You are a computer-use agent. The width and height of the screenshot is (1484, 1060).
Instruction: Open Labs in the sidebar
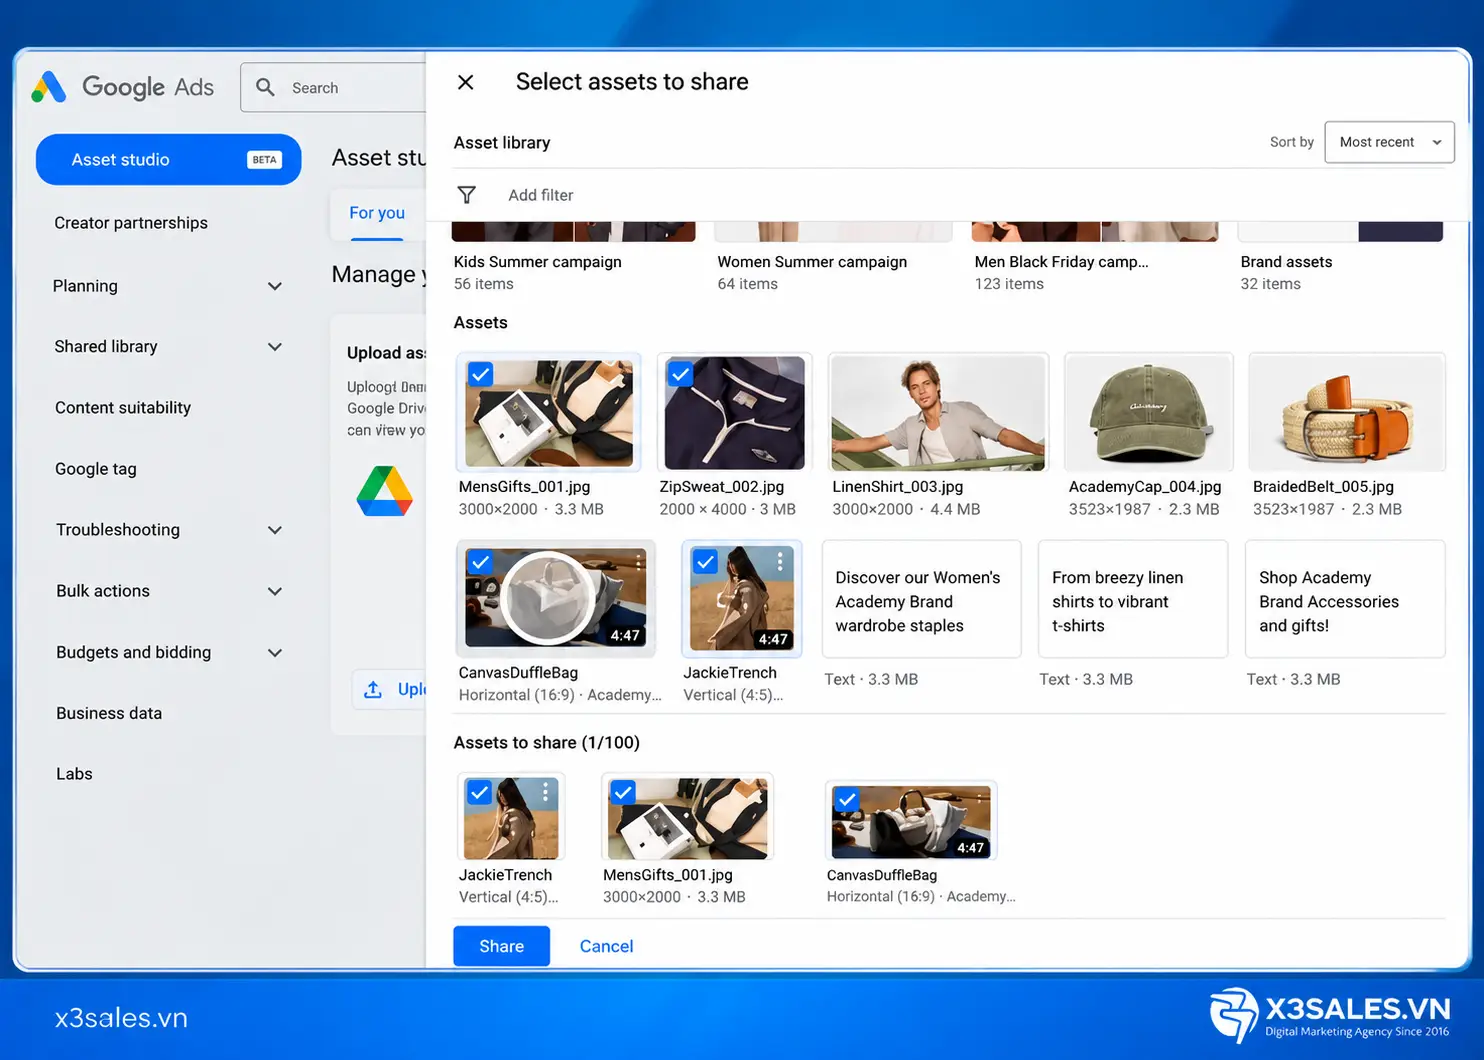pos(74,774)
